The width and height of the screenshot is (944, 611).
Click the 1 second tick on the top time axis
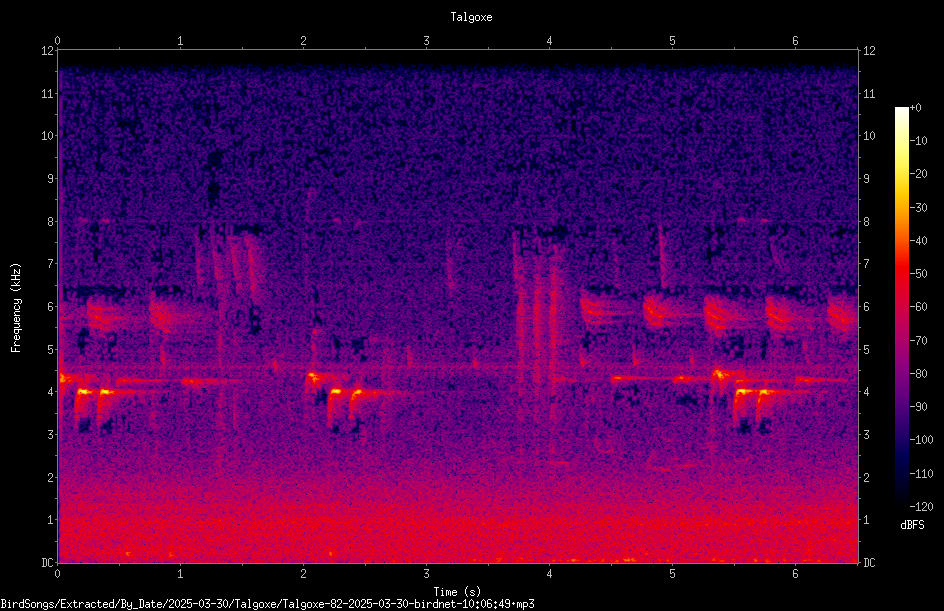pyautogui.click(x=180, y=41)
